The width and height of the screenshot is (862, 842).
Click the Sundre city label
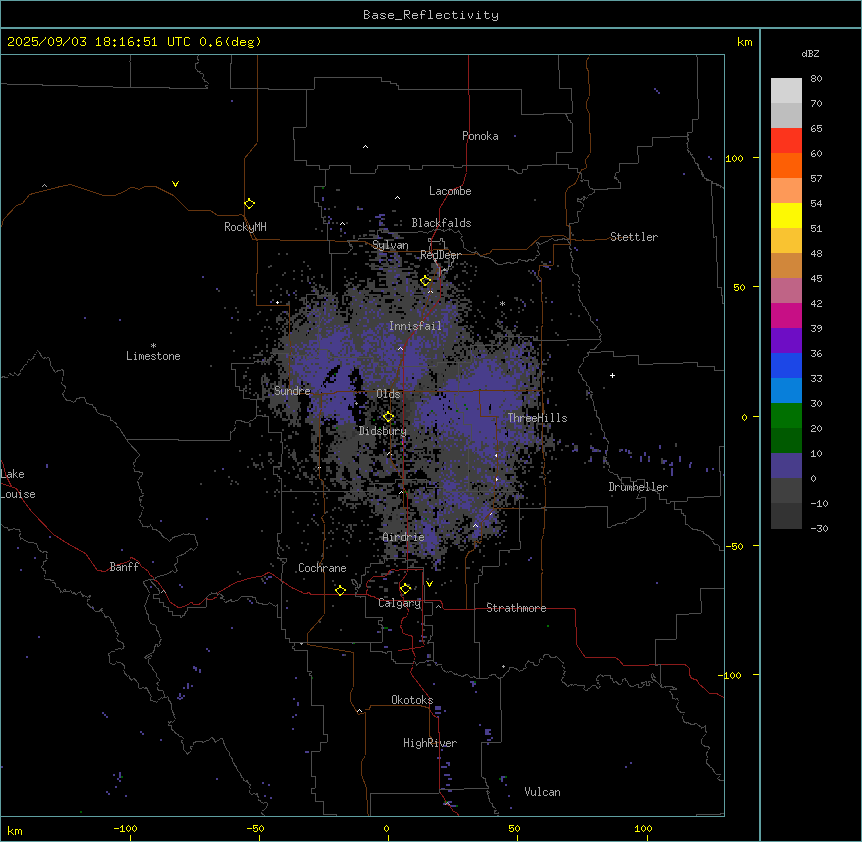[292, 391]
